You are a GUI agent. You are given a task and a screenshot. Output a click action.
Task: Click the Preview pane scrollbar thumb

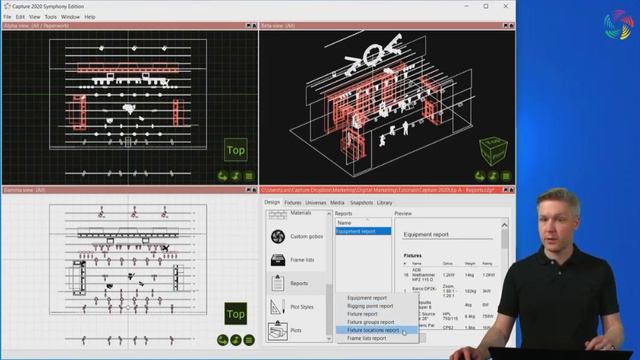click(x=504, y=239)
